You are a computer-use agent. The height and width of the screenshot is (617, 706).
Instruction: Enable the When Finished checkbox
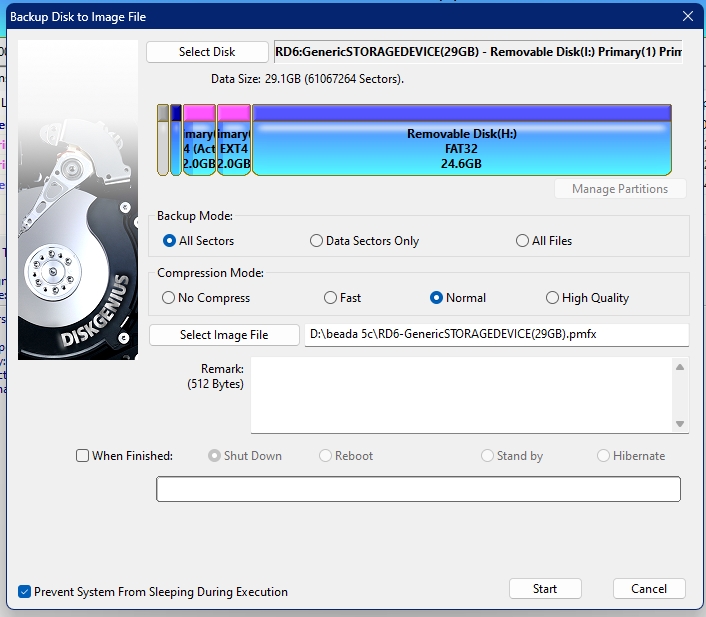coord(83,456)
